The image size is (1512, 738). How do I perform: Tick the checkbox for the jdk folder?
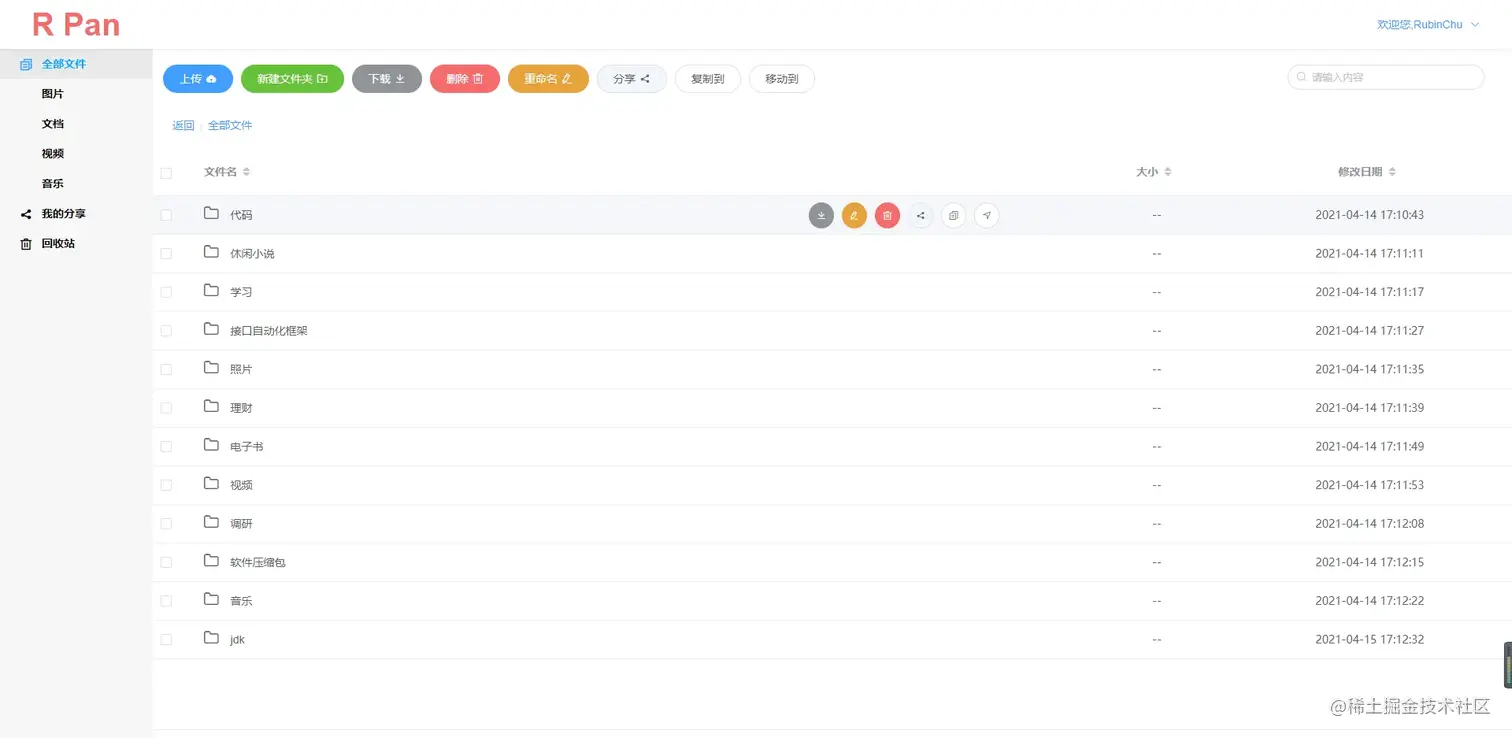(166, 639)
